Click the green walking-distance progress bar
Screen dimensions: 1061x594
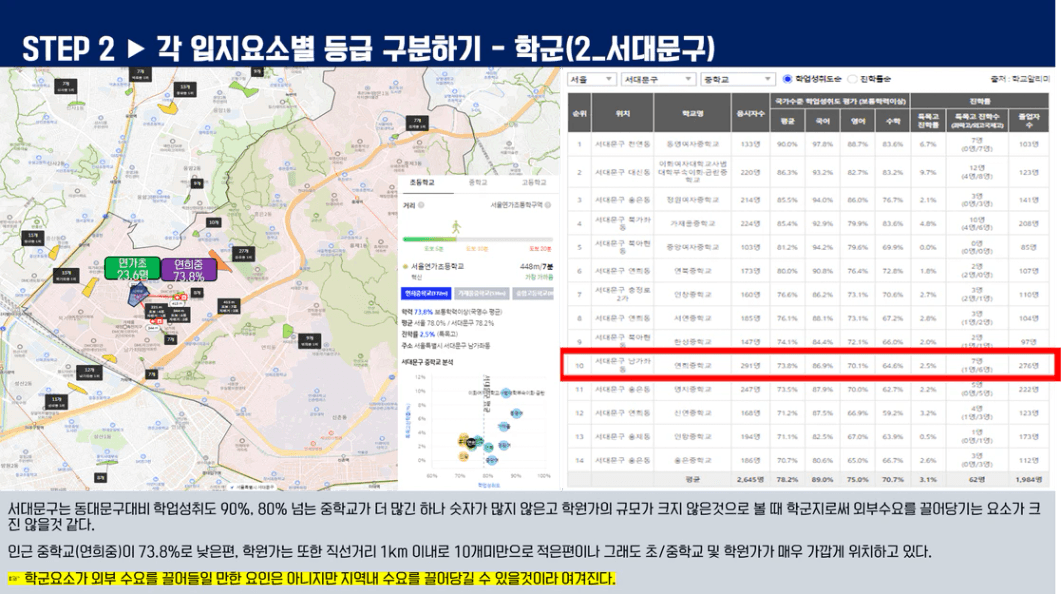[430, 239]
